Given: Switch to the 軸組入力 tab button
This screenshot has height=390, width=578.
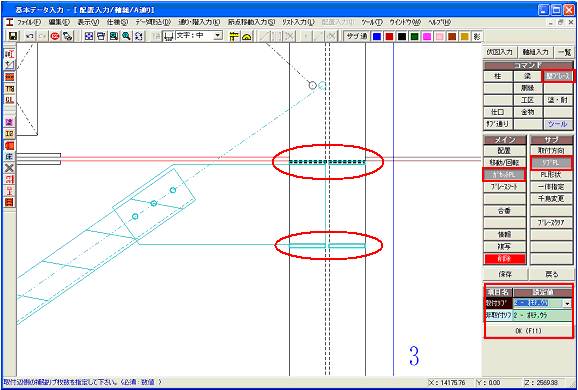Looking at the screenshot, I should point(535,52).
